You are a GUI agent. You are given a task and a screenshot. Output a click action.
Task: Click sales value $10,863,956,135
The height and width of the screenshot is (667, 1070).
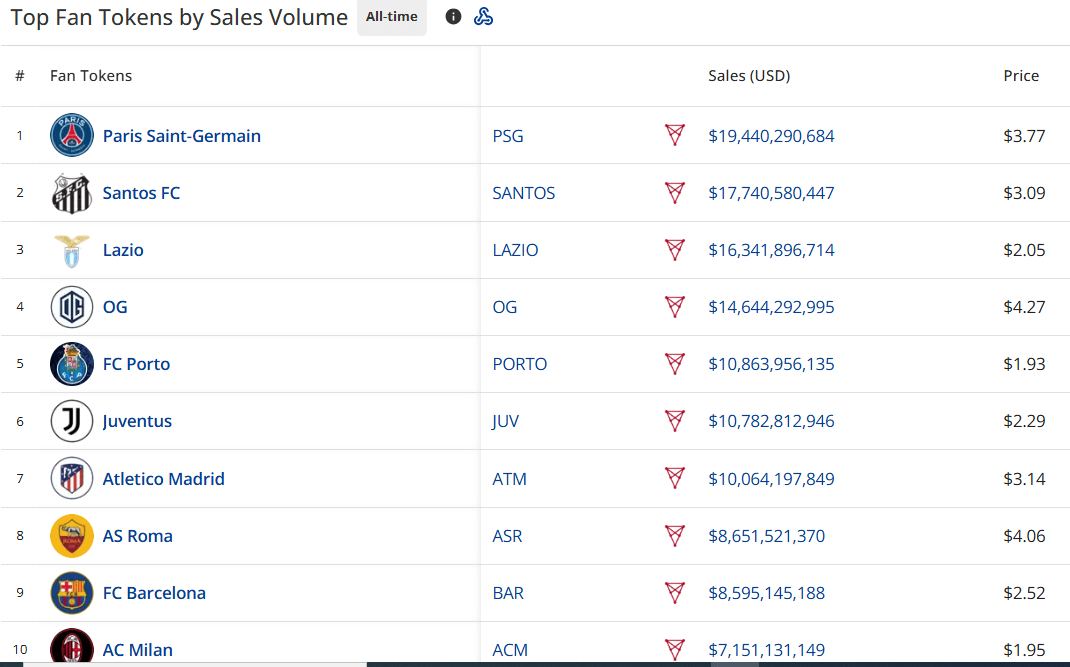771,364
